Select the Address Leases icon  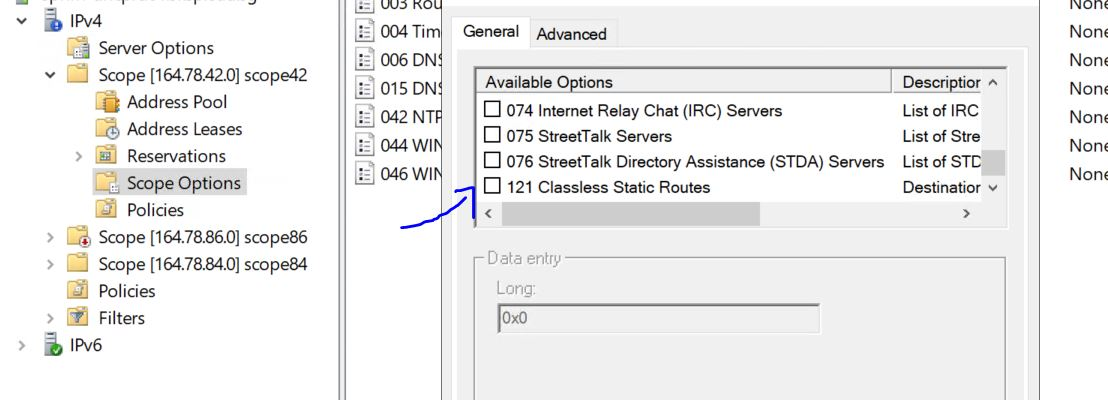click(107, 129)
